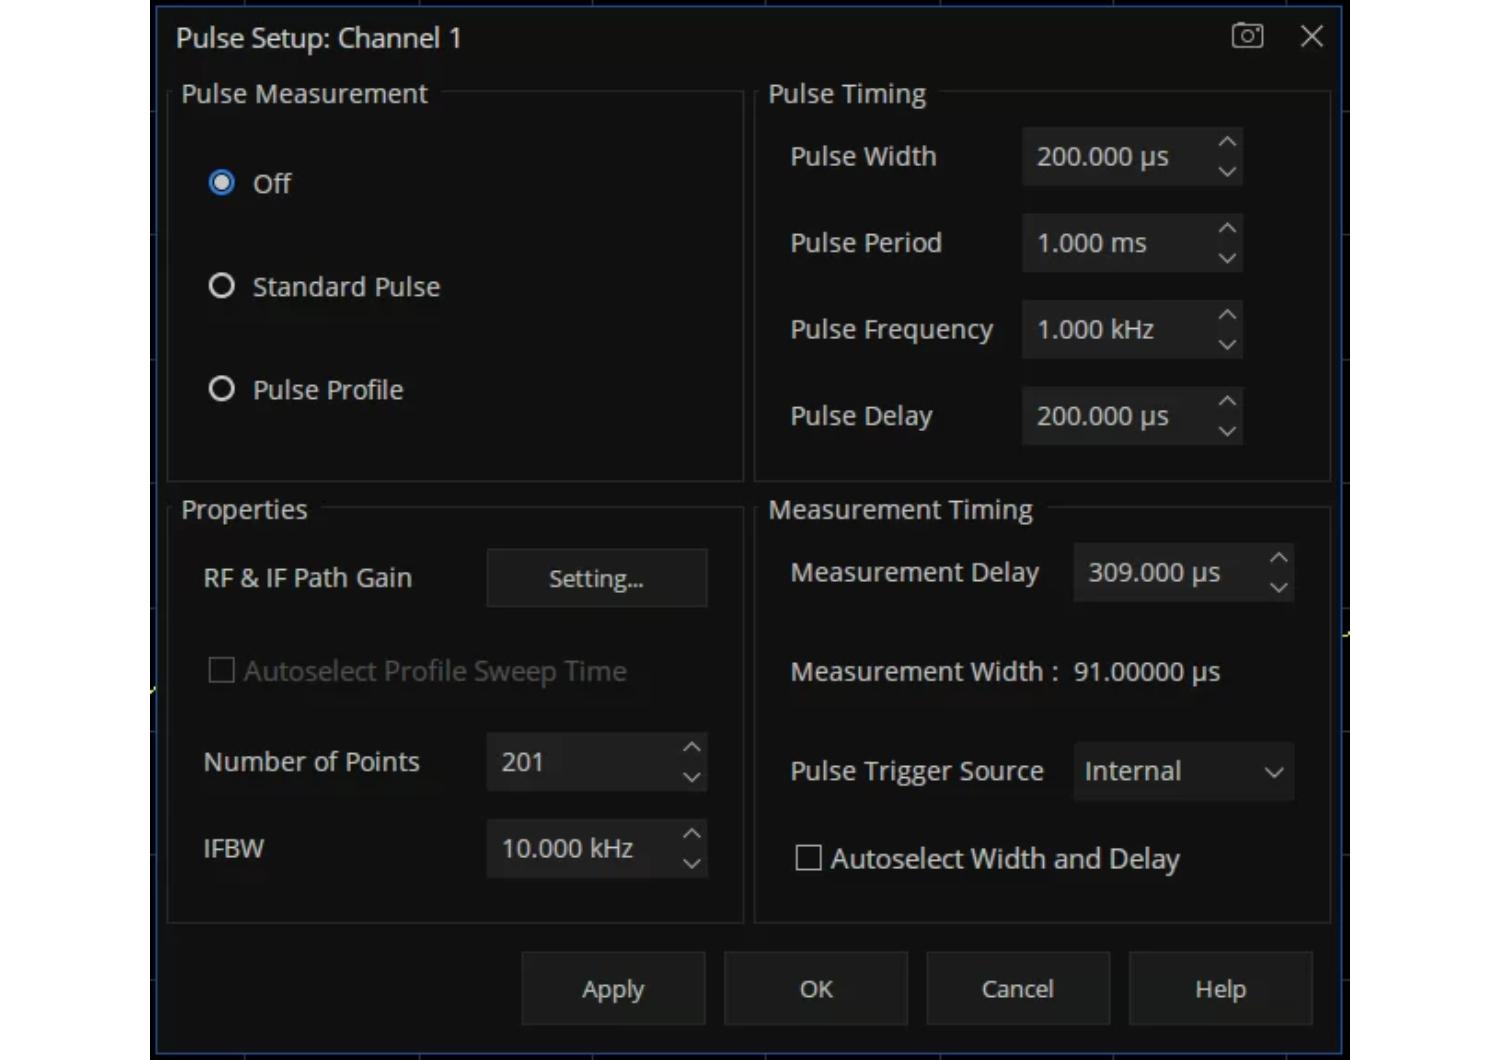The height and width of the screenshot is (1060, 1500).
Task: Click the screenshot camera icon
Action: [1247, 36]
